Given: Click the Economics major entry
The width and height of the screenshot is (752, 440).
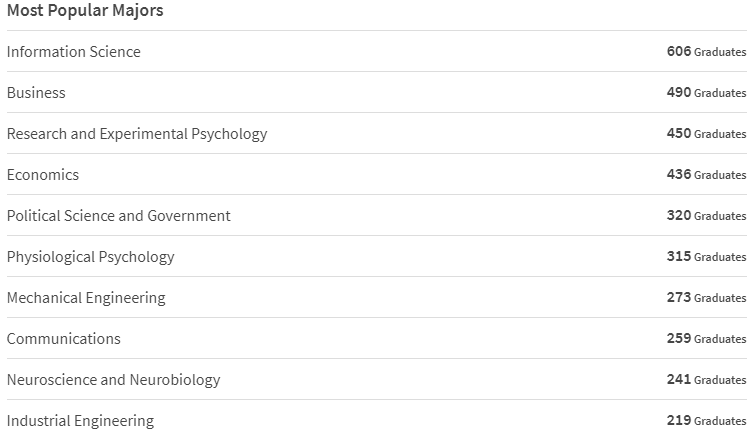Looking at the screenshot, I should click(x=43, y=175).
